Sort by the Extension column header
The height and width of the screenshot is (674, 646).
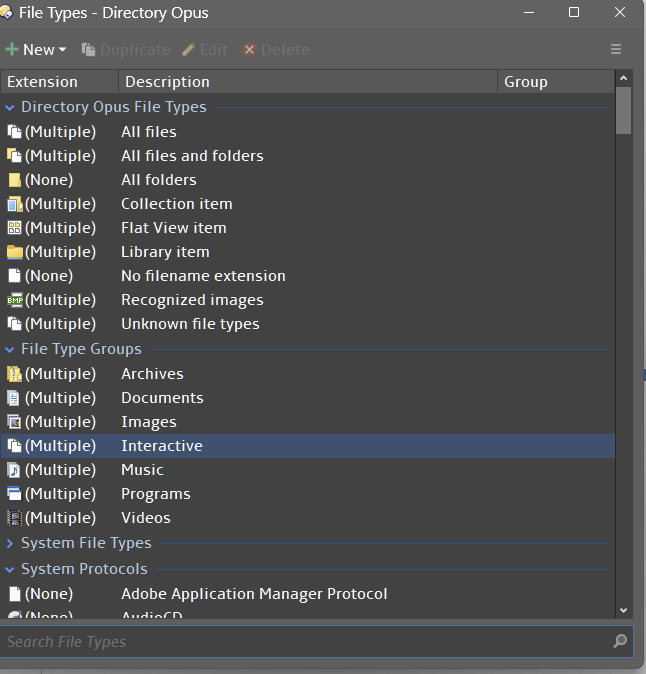point(59,82)
